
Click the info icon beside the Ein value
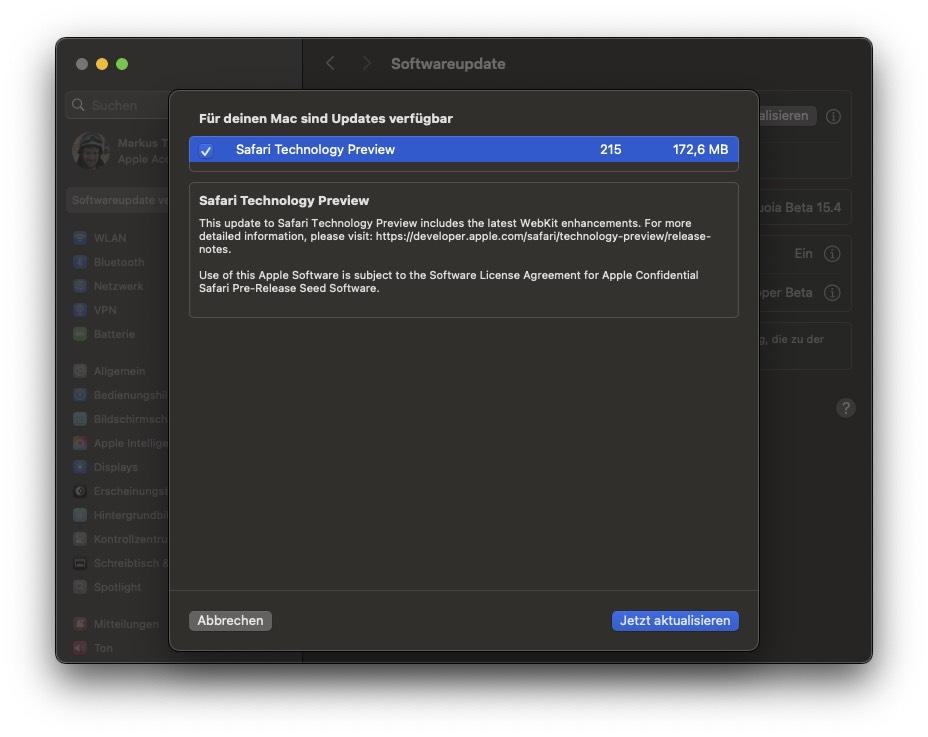point(832,254)
